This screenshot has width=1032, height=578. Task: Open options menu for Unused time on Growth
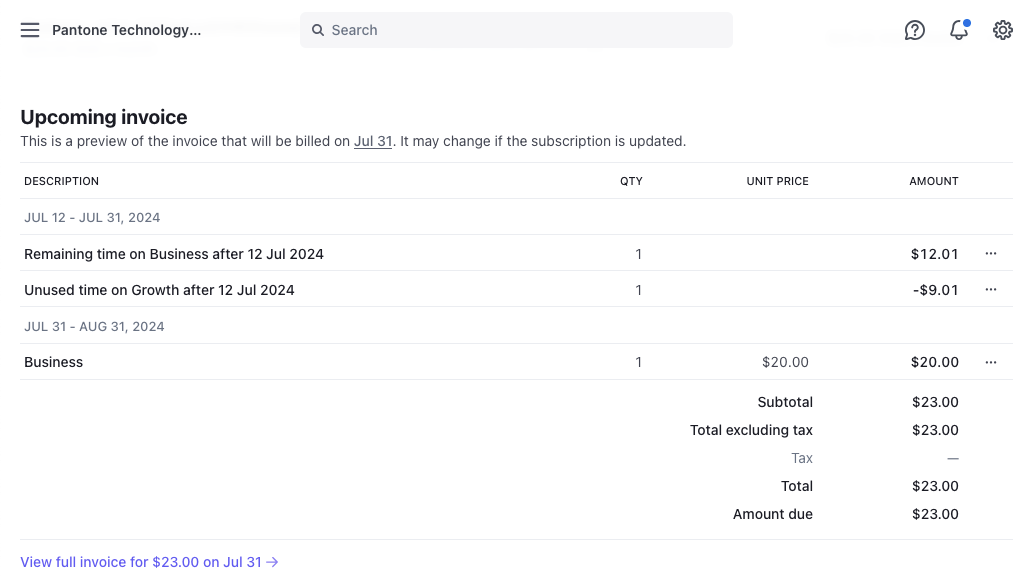coord(990,289)
